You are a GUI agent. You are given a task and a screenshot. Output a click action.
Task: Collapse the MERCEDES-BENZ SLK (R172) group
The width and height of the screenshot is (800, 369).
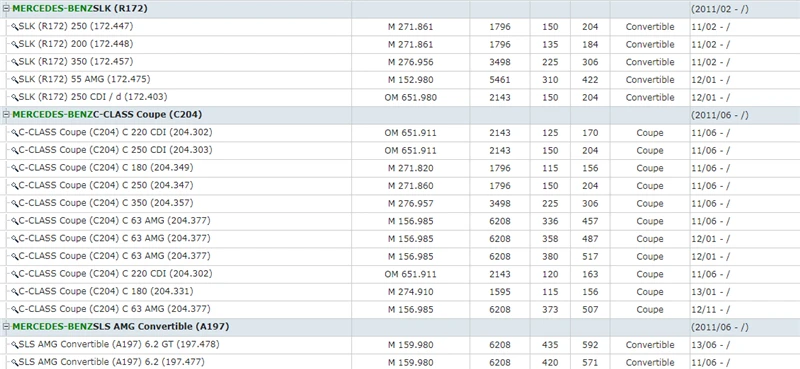coord(6,9)
